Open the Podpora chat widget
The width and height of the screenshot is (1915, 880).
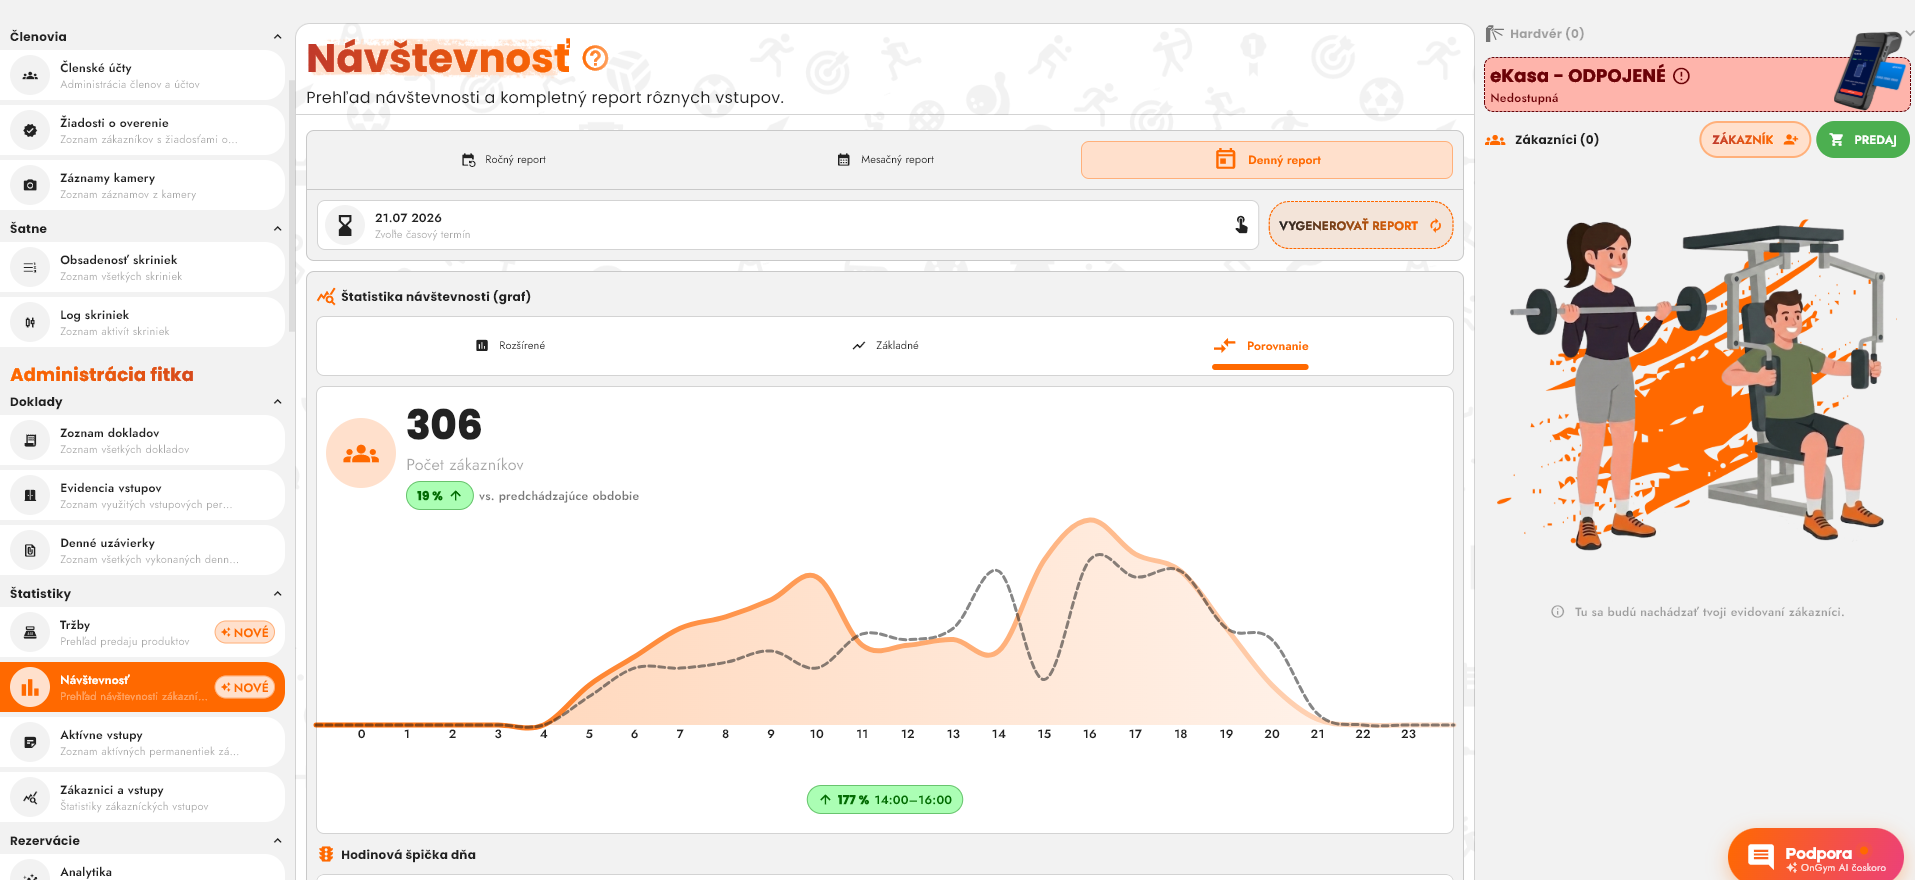click(1816, 855)
